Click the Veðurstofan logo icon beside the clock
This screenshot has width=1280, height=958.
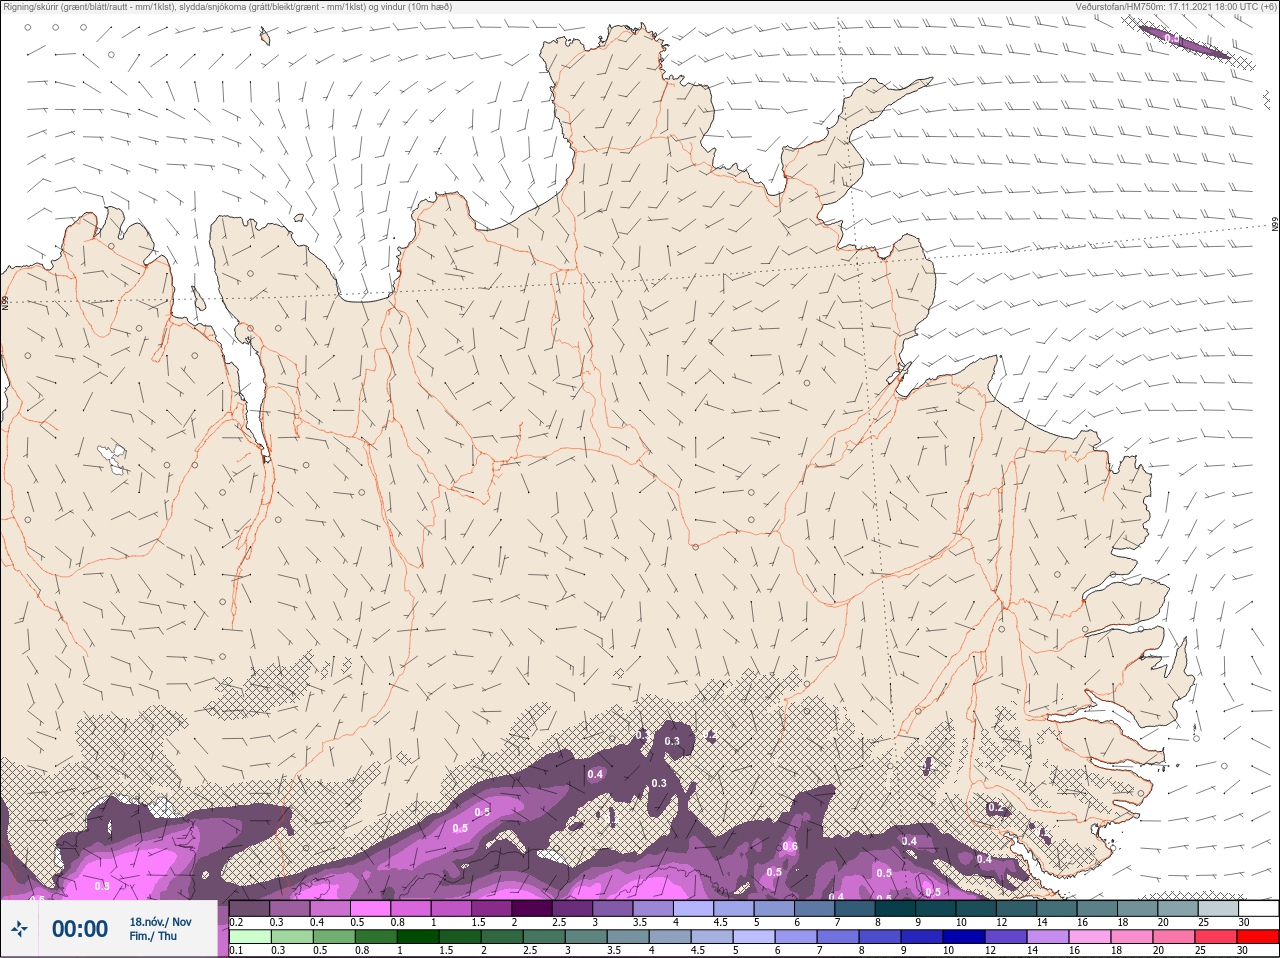[20, 929]
